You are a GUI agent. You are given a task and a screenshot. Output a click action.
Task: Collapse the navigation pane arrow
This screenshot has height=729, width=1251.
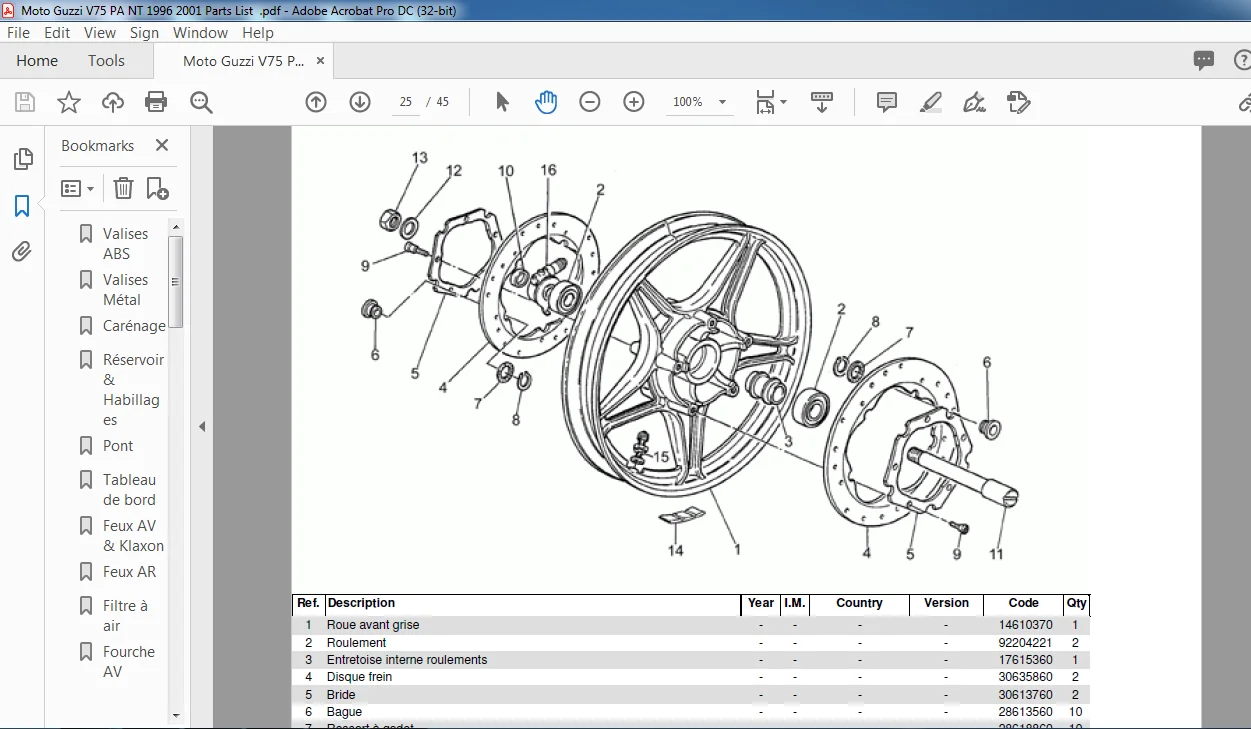202,426
